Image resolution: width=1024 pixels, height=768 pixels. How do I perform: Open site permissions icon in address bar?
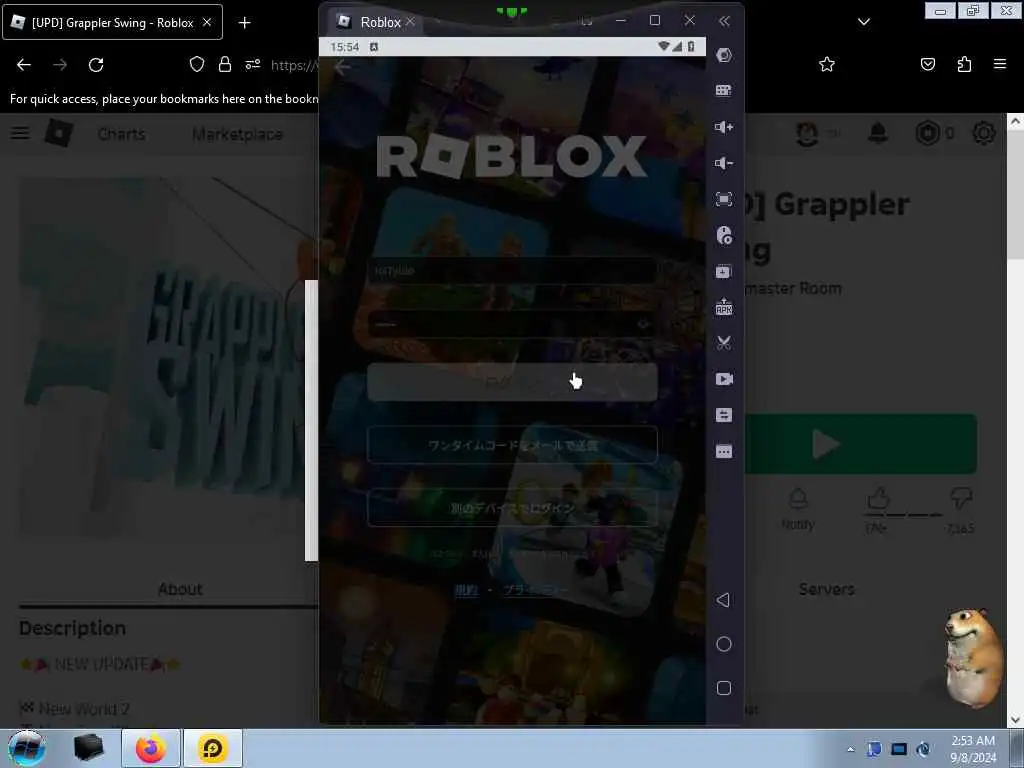point(253,64)
